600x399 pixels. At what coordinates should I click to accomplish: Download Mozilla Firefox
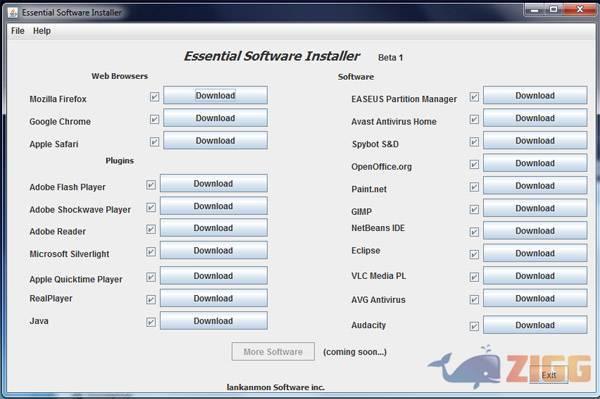(x=215, y=95)
